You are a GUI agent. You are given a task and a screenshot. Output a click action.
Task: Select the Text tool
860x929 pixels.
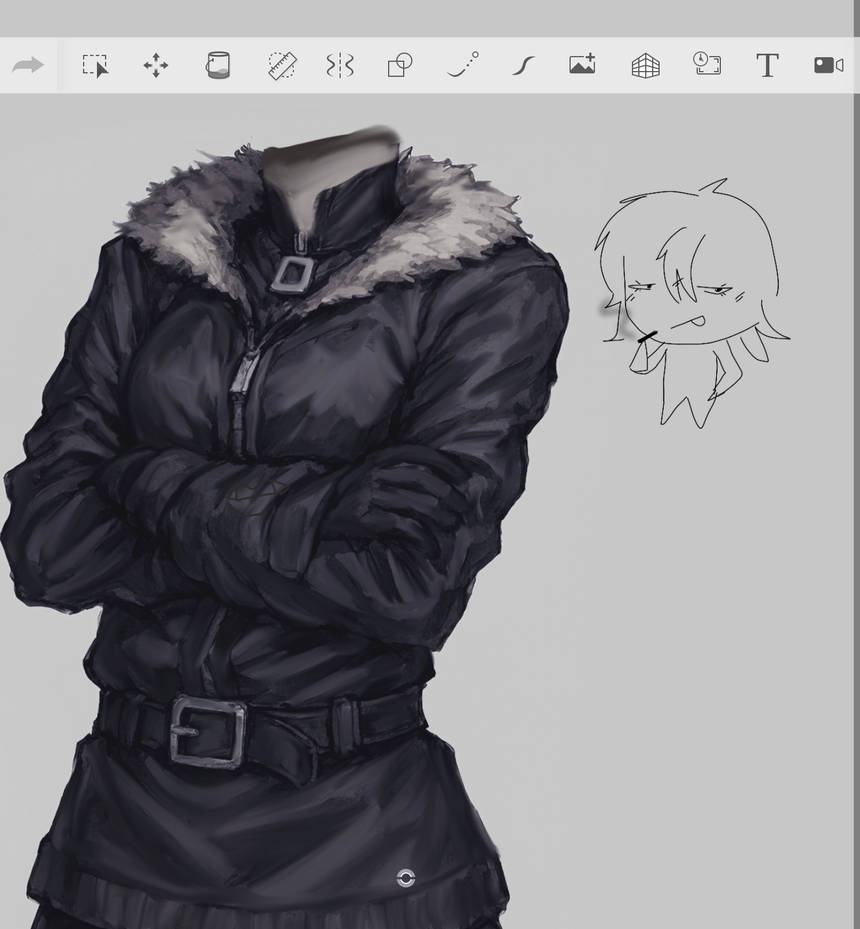[768, 65]
